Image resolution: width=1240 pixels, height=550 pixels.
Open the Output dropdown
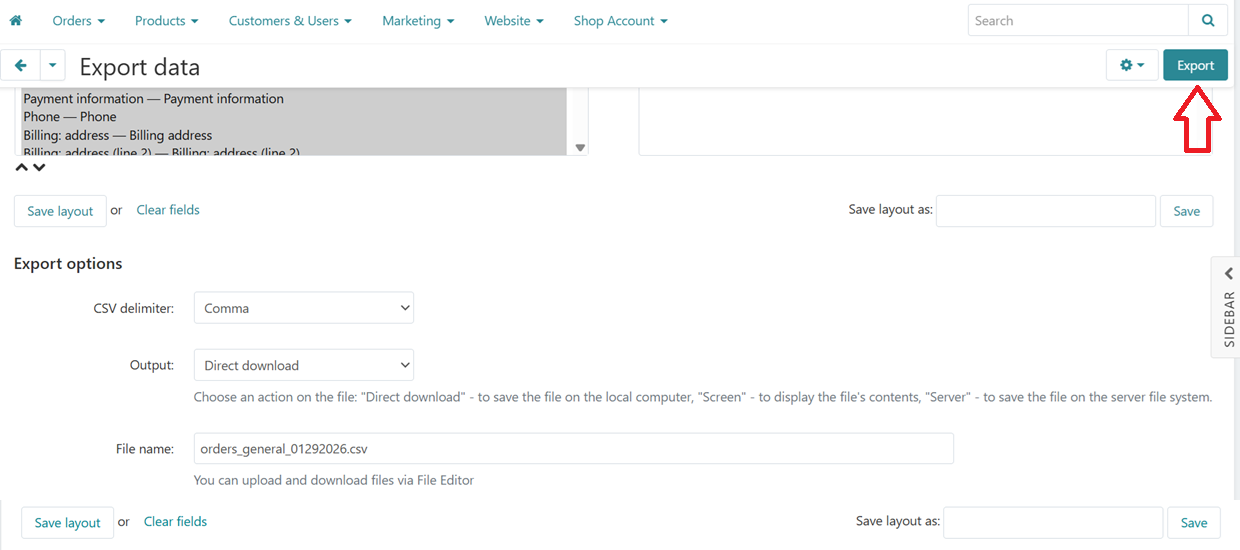click(x=303, y=365)
